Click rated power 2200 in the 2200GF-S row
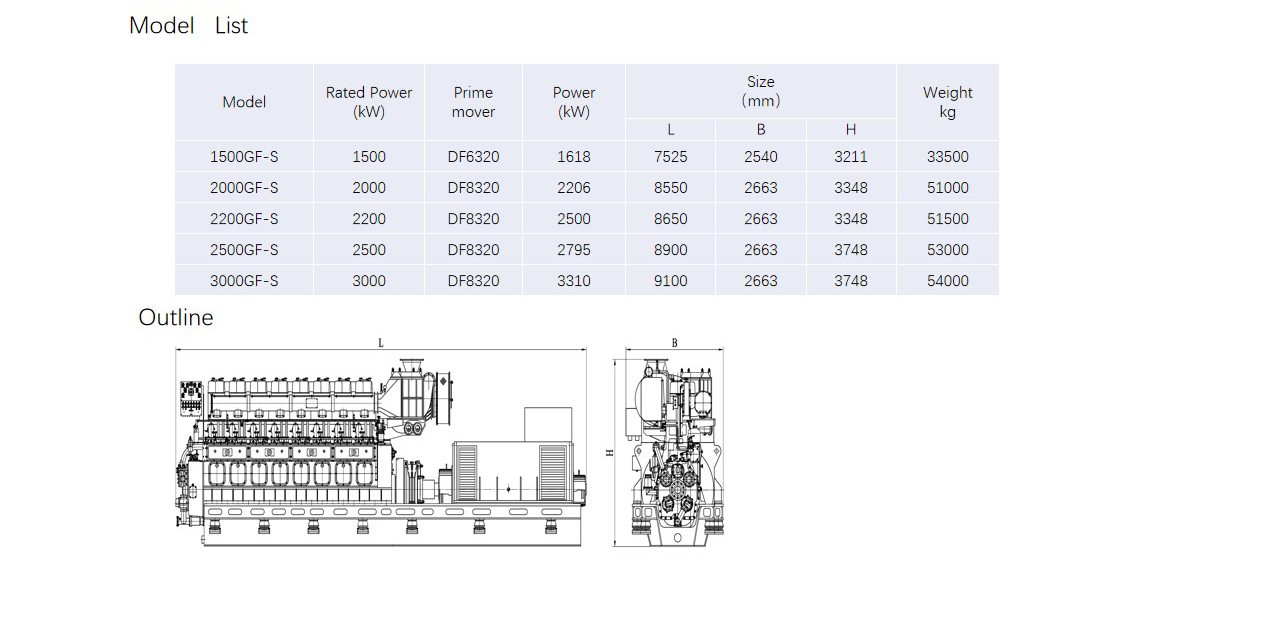 tap(369, 218)
